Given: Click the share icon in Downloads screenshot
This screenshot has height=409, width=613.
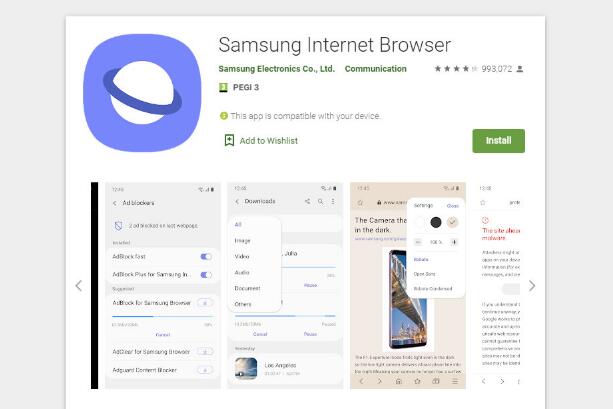Looking at the screenshot, I should 307,201.
